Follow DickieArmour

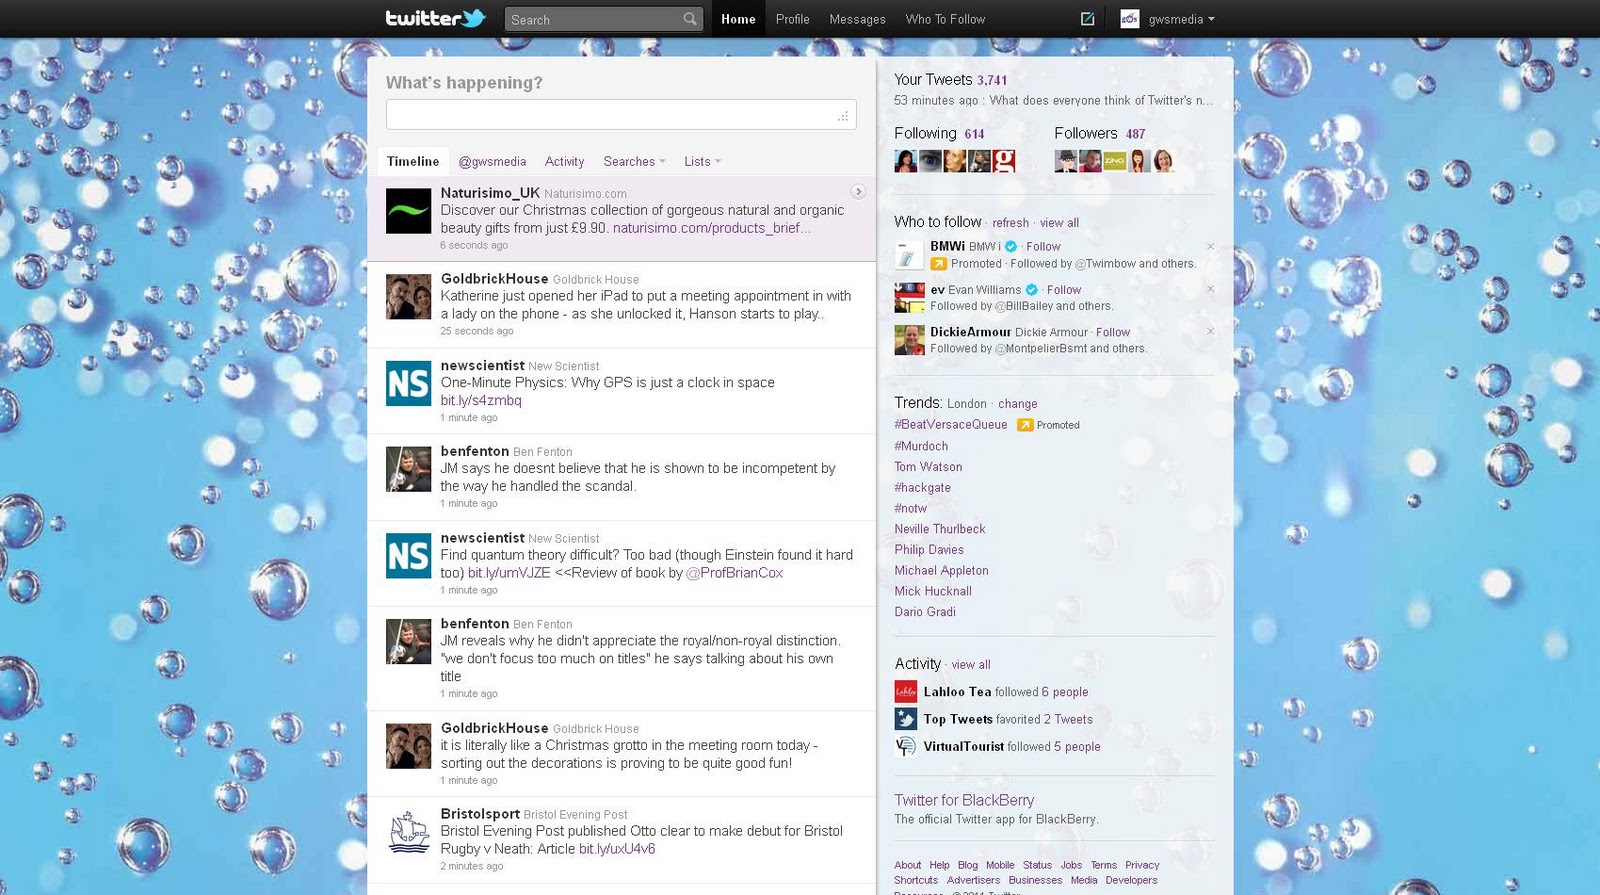click(x=1113, y=332)
